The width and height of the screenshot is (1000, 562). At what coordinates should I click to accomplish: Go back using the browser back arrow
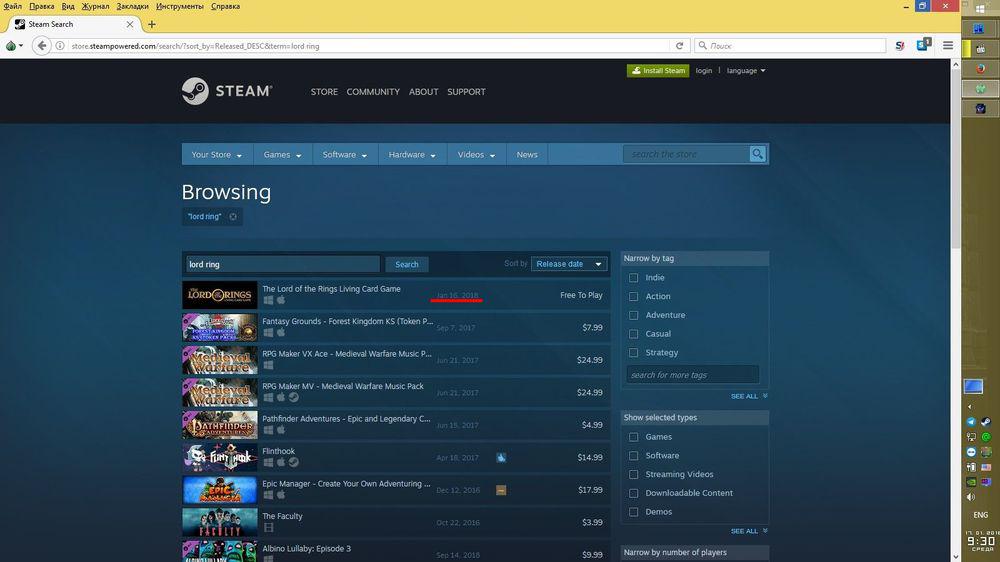point(41,46)
